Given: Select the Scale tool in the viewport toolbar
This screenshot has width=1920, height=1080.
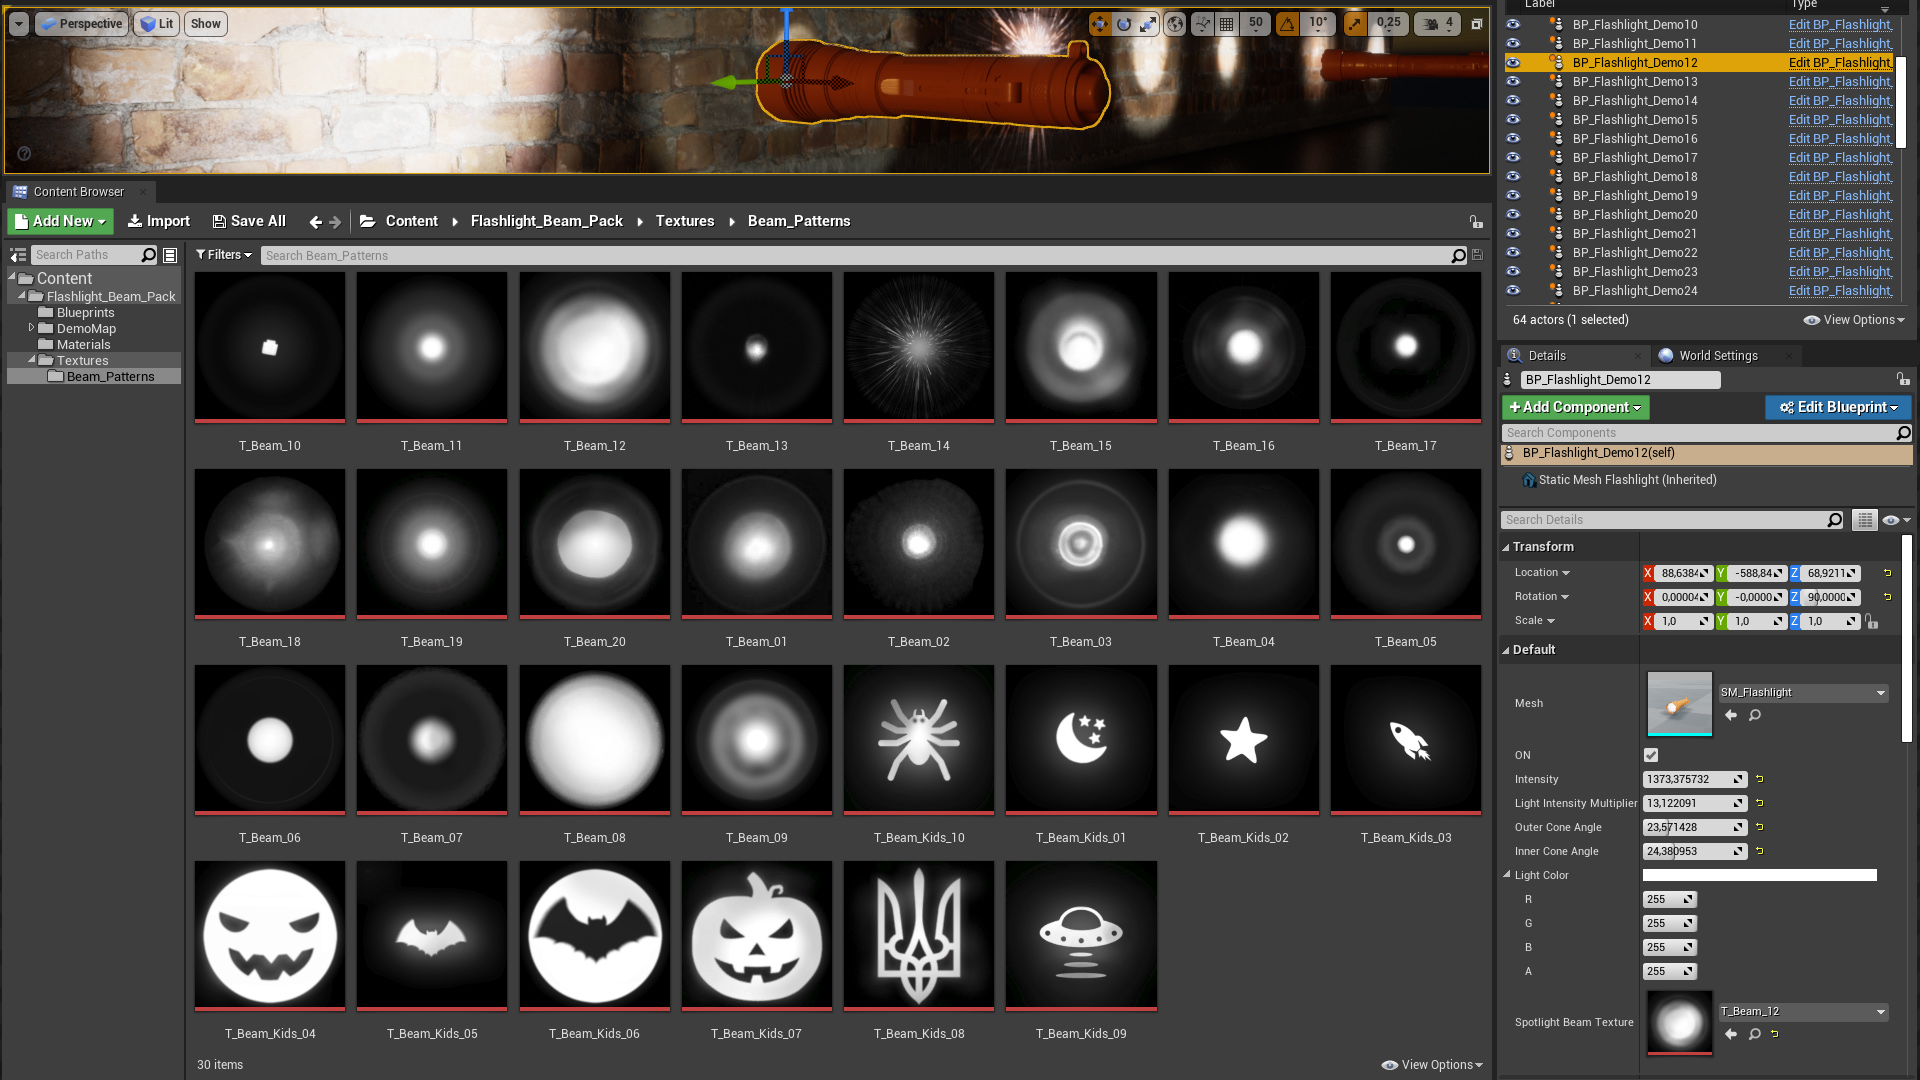Looking at the screenshot, I should pos(1148,24).
